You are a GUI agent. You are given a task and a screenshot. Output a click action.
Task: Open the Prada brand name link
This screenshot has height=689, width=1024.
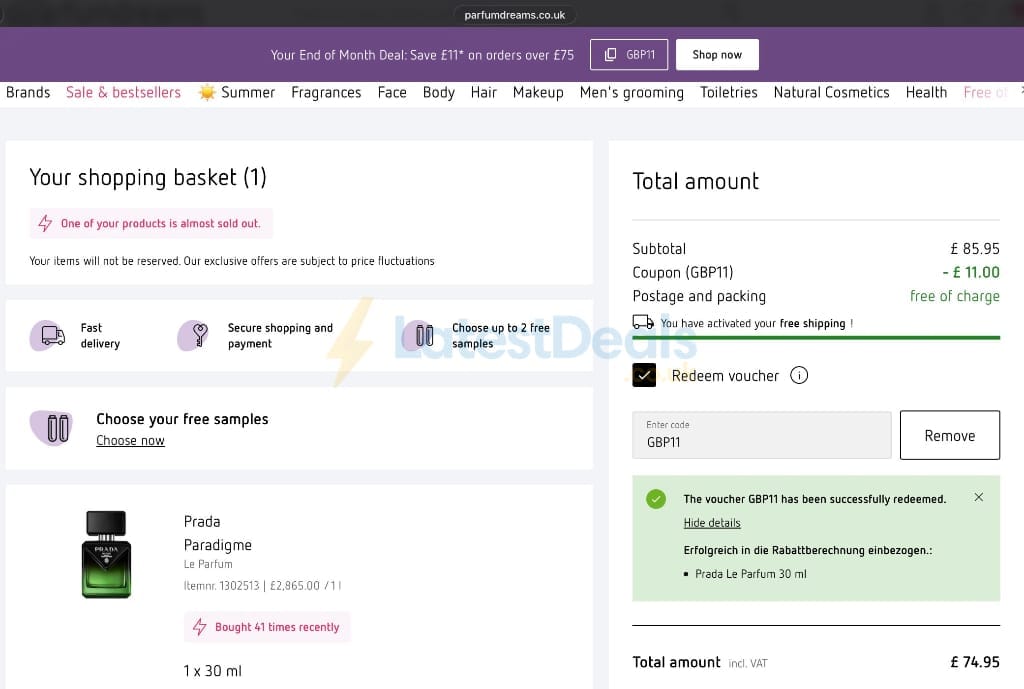pyautogui.click(x=202, y=521)
